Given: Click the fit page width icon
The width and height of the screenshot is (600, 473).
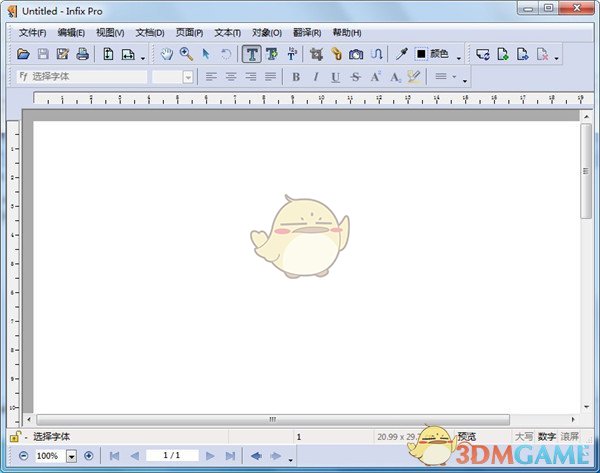Looking at the screenshot, I should 128,55.
